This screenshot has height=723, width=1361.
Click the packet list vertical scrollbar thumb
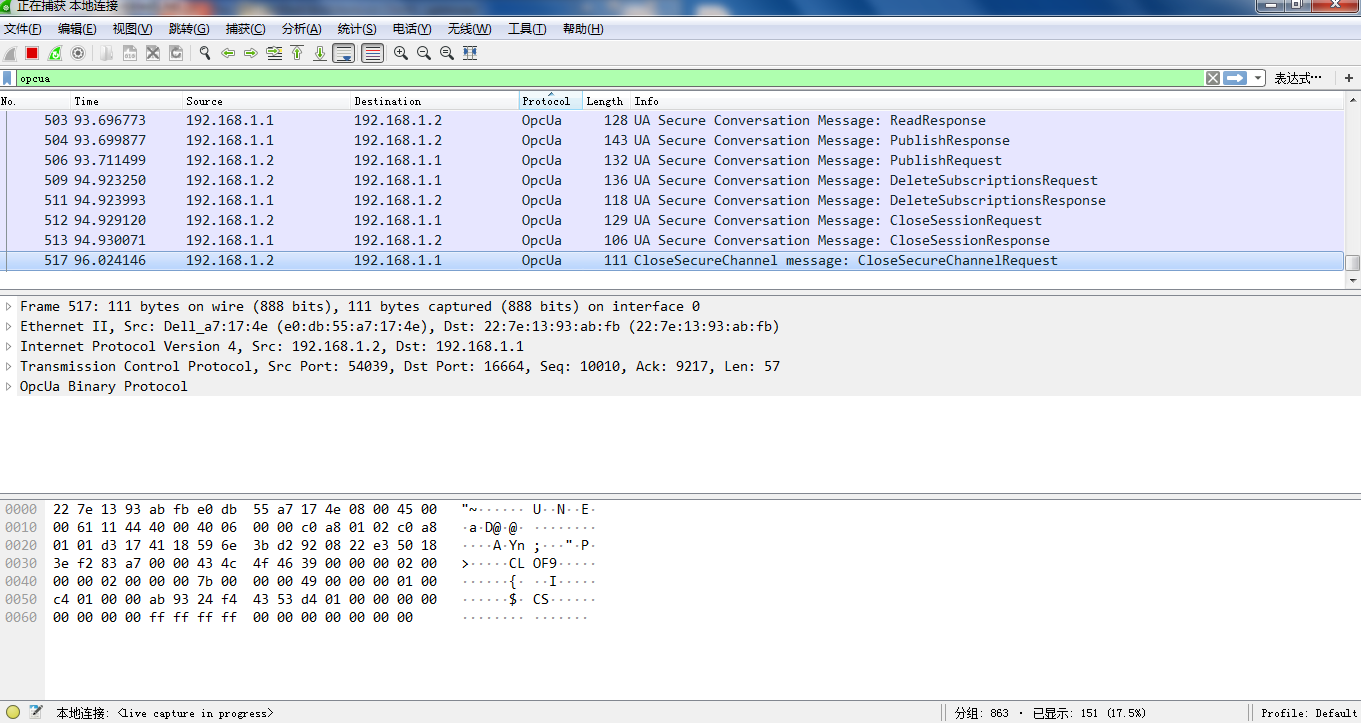(x=1353, y=263)
